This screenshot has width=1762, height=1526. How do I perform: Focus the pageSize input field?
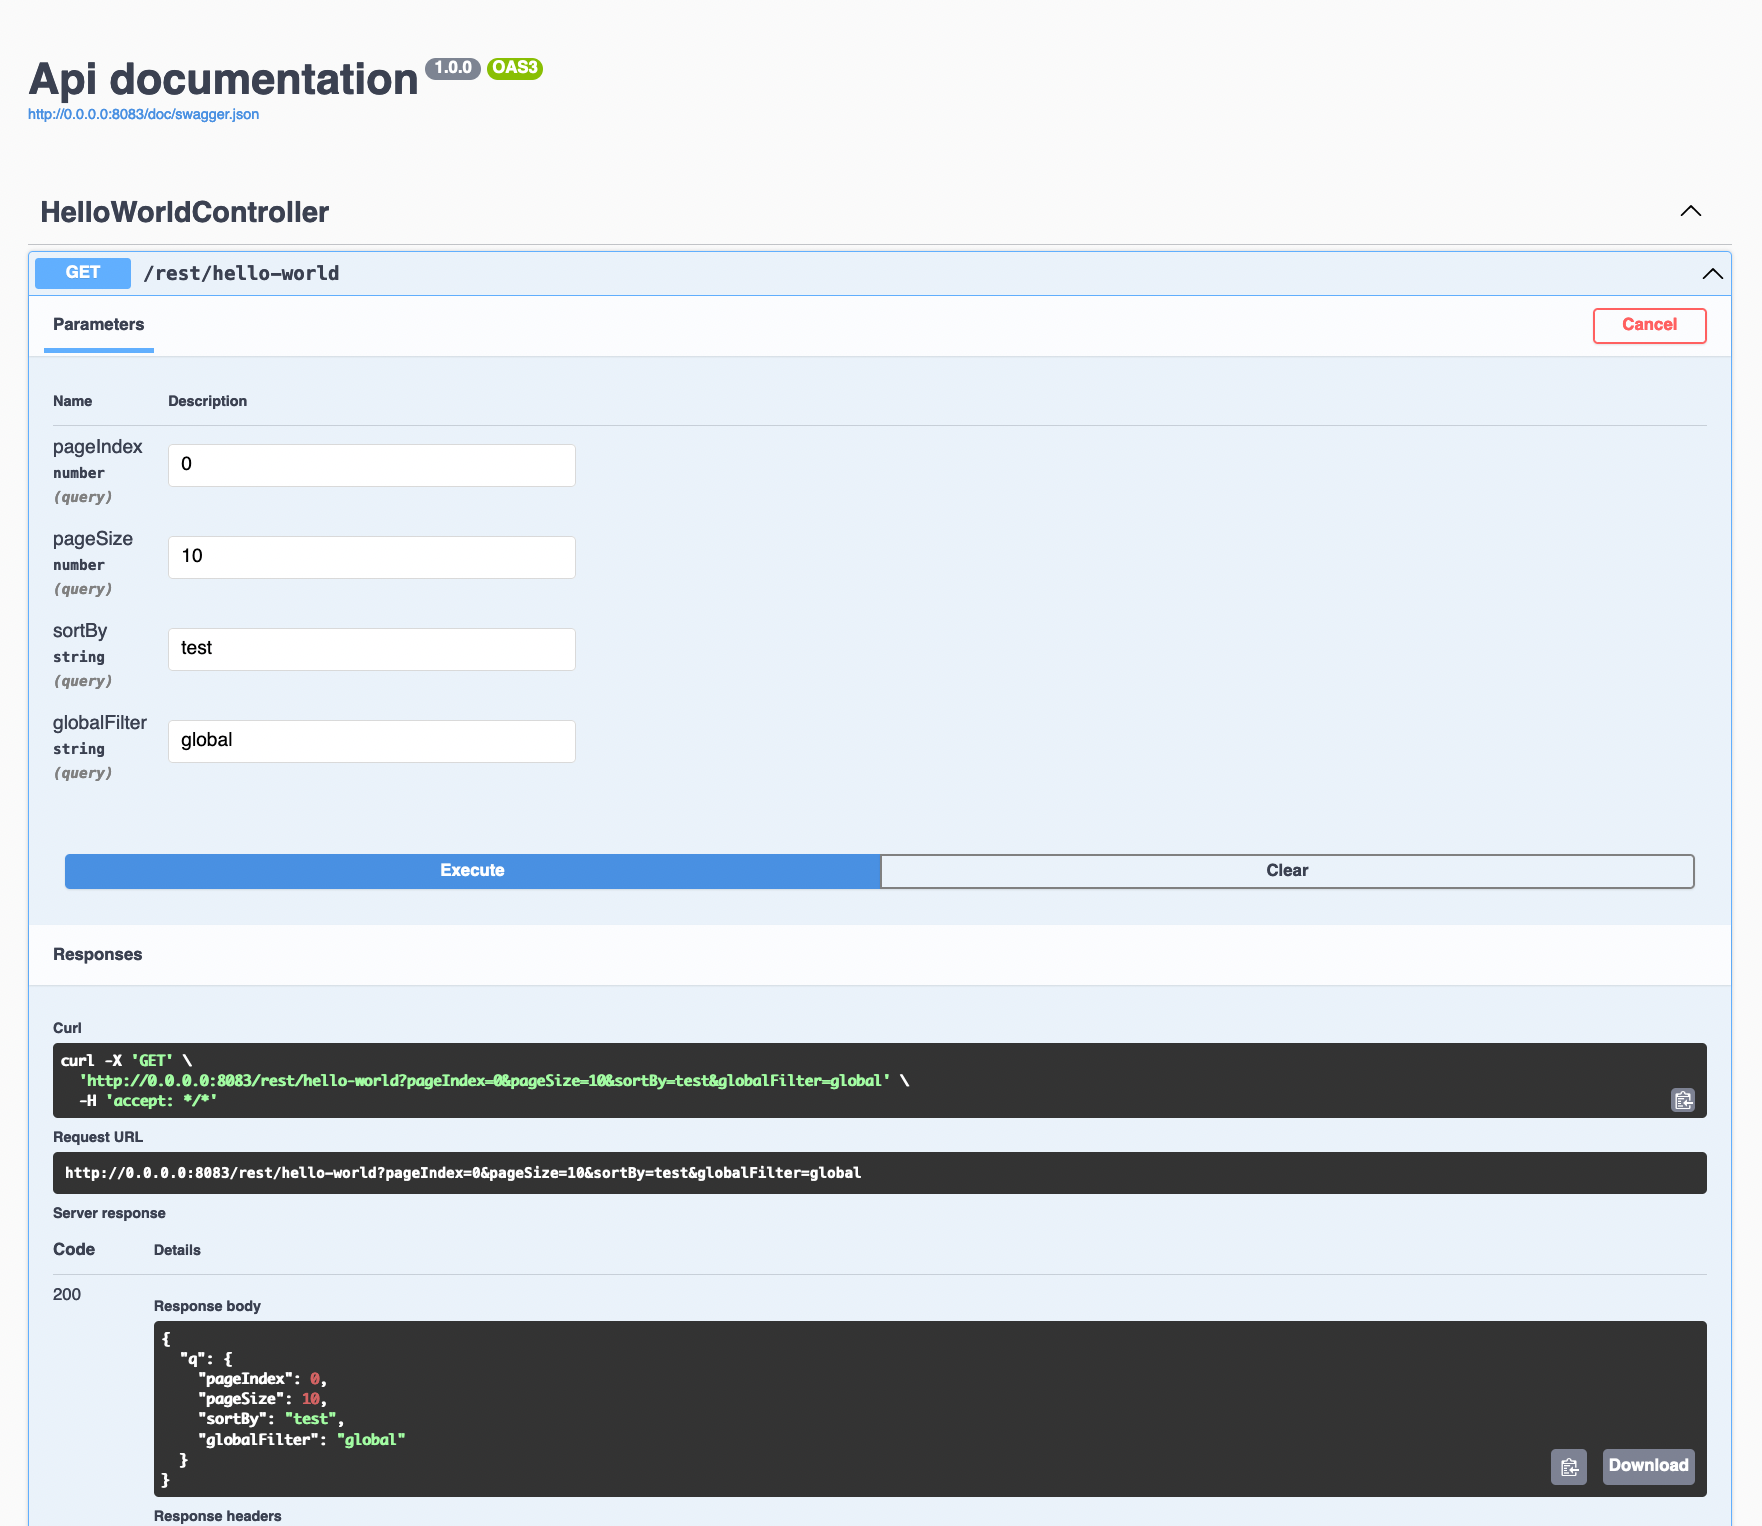pos(372,557)
